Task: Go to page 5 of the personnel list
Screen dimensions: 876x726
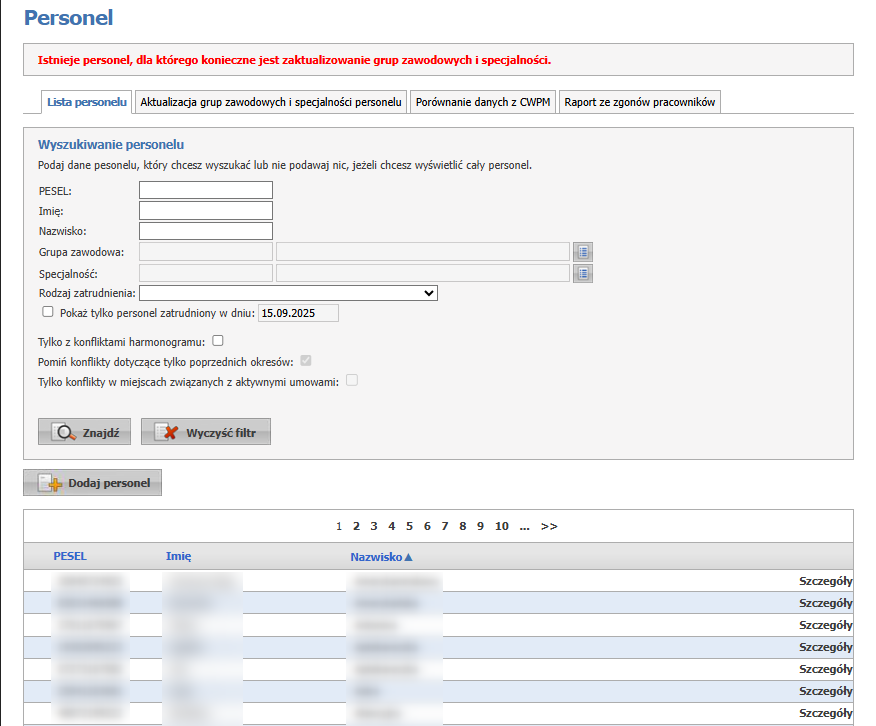Action: 409,525
